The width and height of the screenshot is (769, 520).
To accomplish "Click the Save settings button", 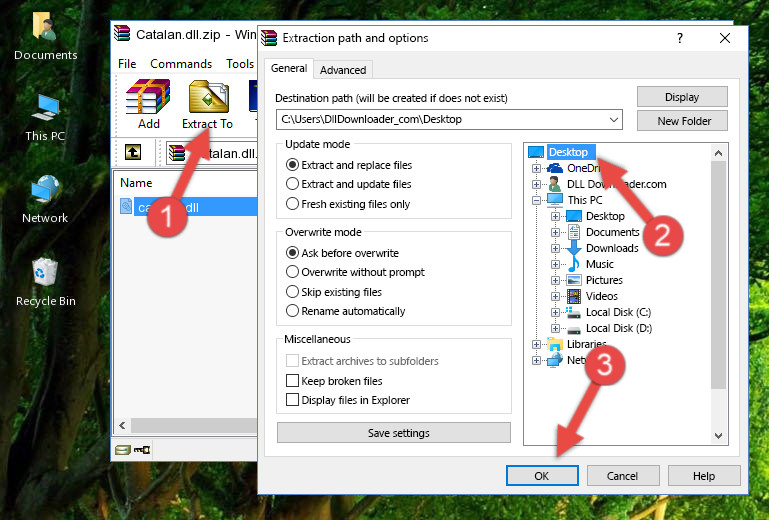I will 393,433.
